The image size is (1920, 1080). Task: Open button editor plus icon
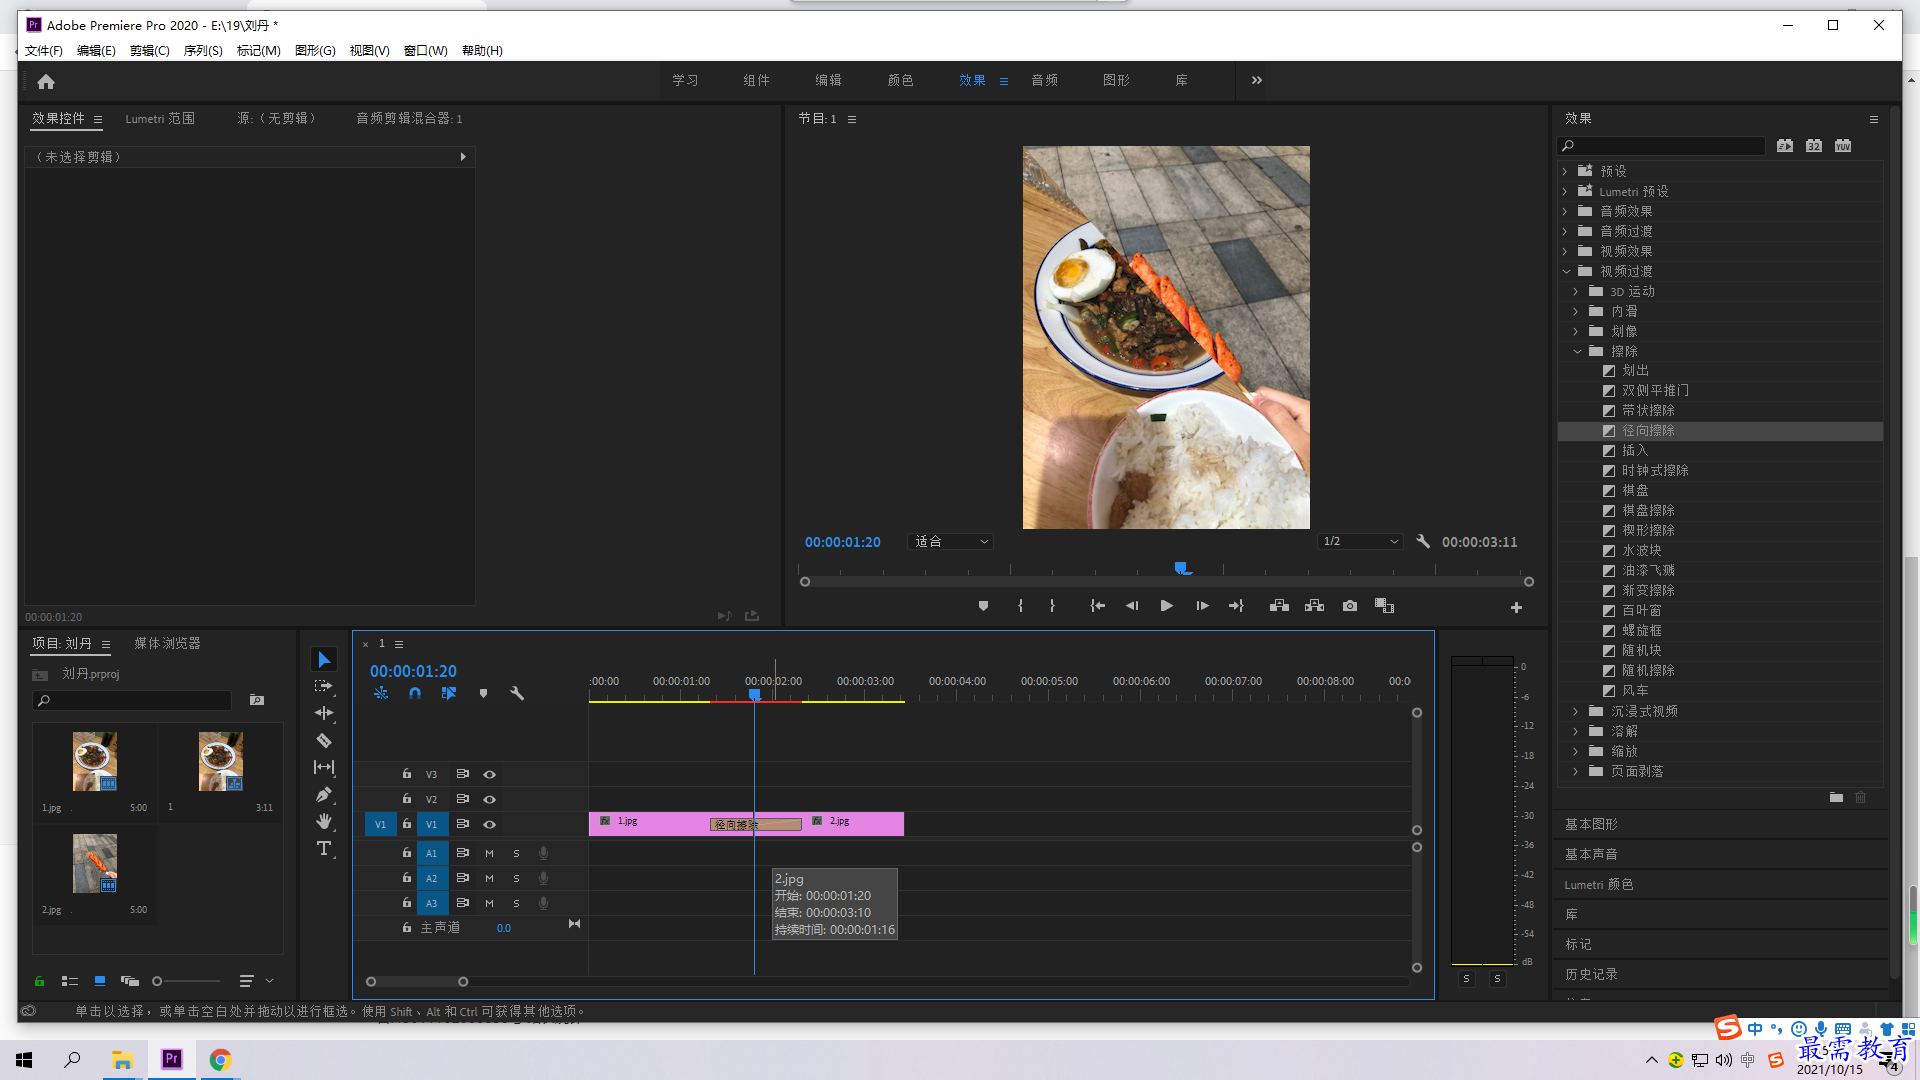click(1516, 607)
